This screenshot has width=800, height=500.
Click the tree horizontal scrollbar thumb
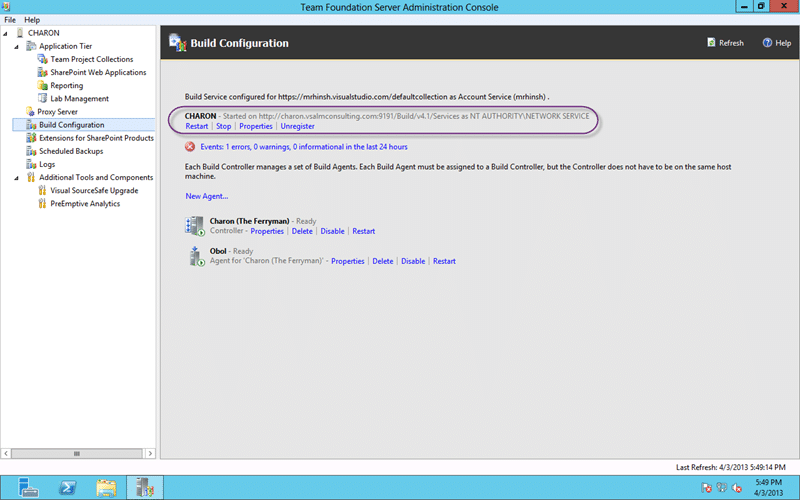tap(77, 454)
